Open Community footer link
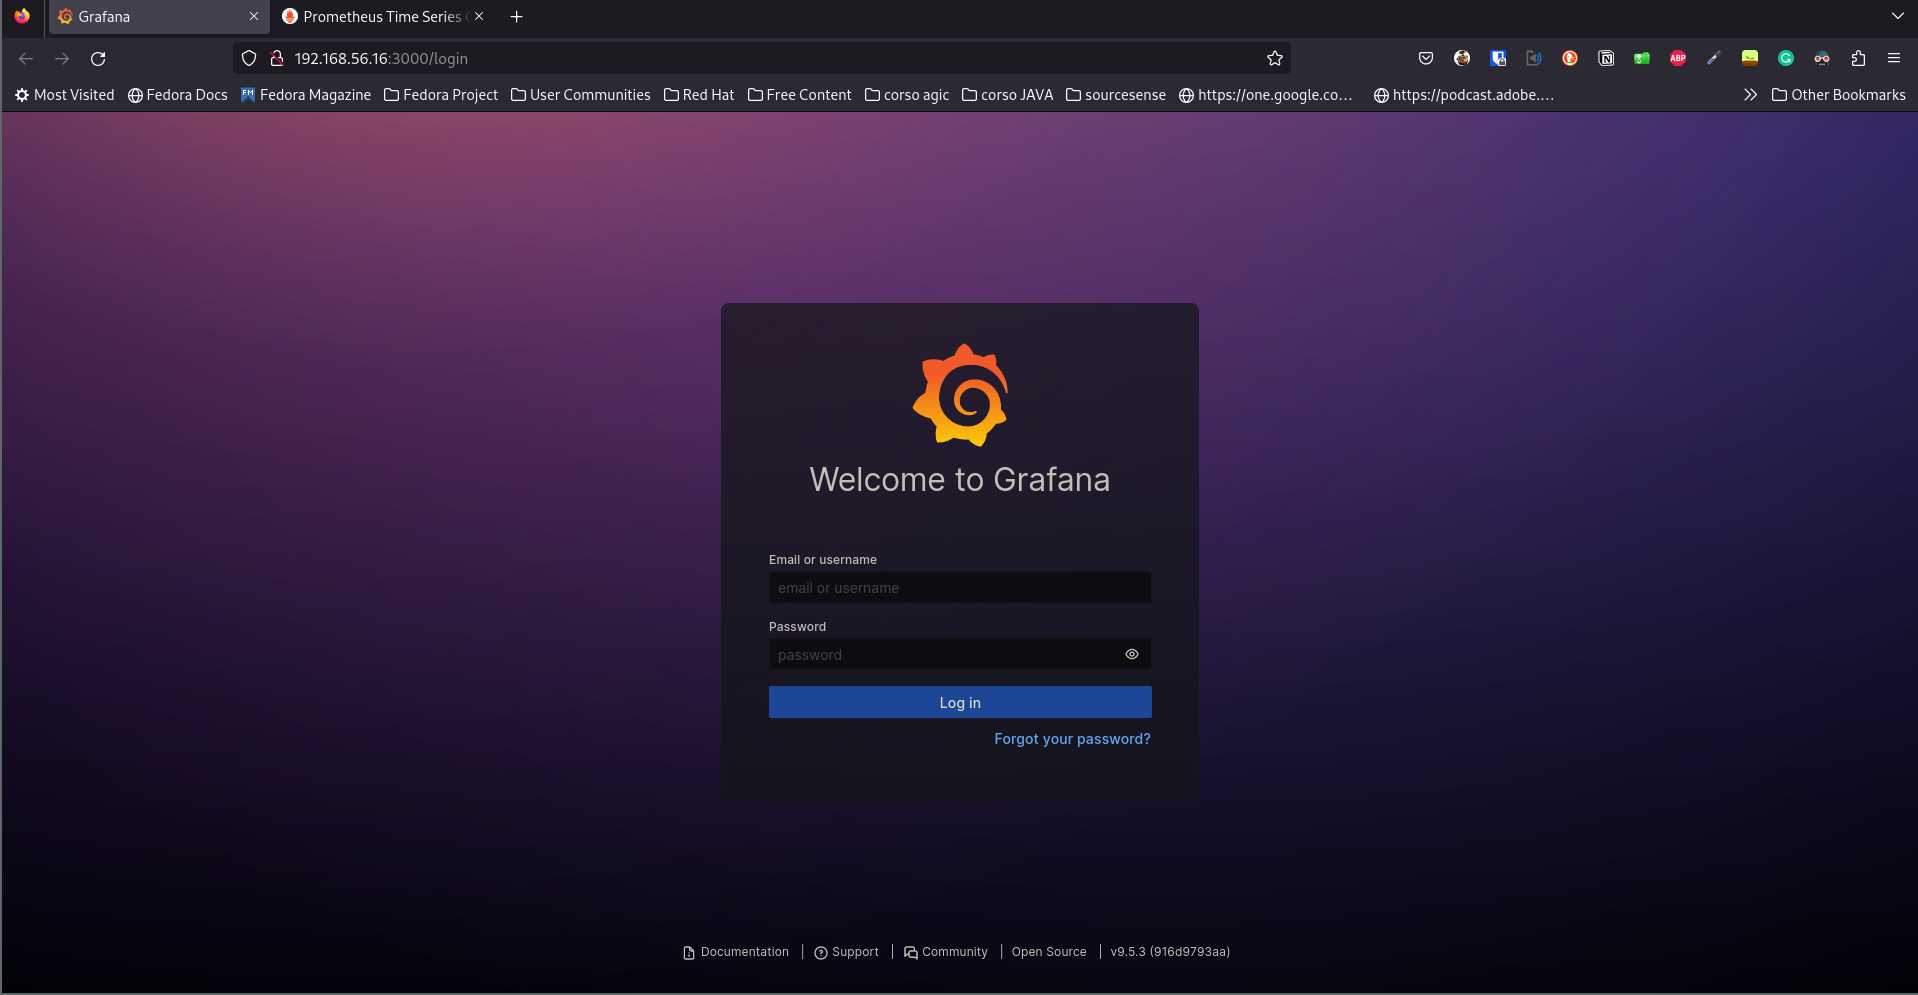This screenshot has height=995, width=1918. (946, 952)
